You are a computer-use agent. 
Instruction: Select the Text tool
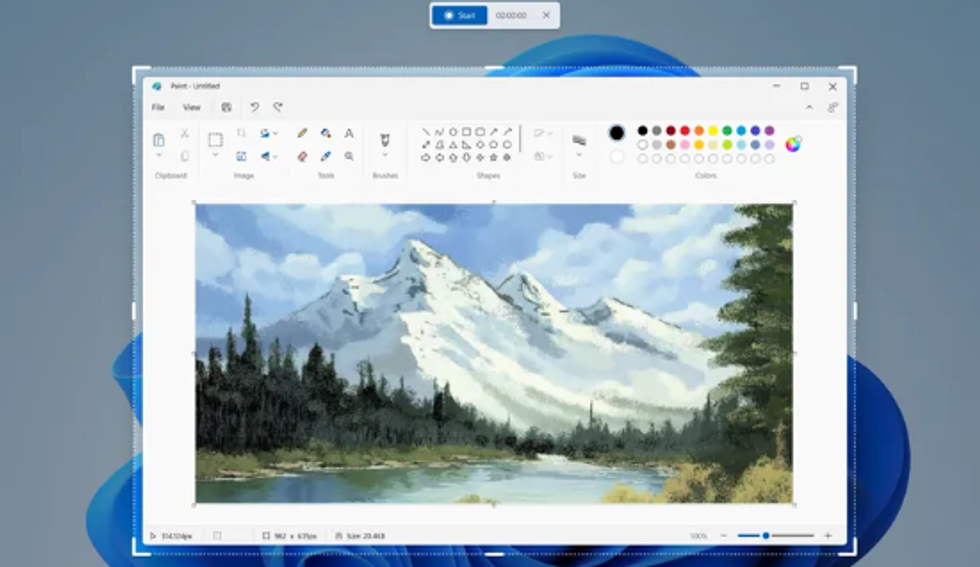pyautogui.click(x=349, y=133)
